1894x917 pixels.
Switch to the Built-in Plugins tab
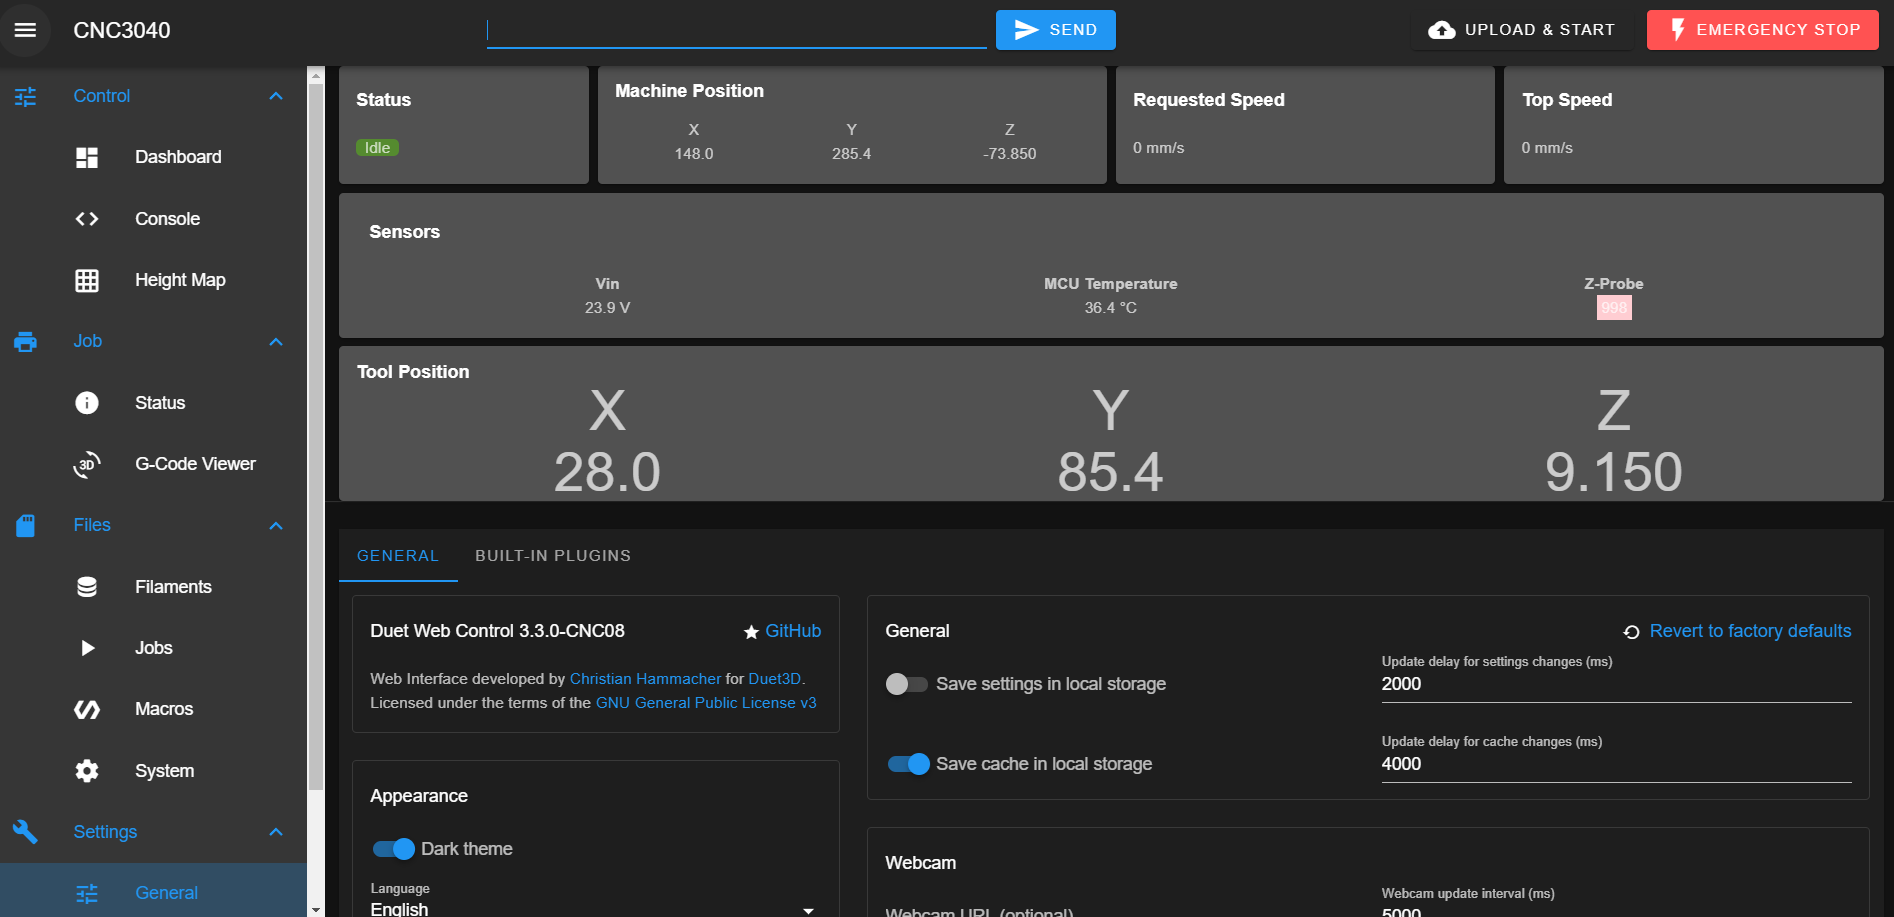click(553, 556)
